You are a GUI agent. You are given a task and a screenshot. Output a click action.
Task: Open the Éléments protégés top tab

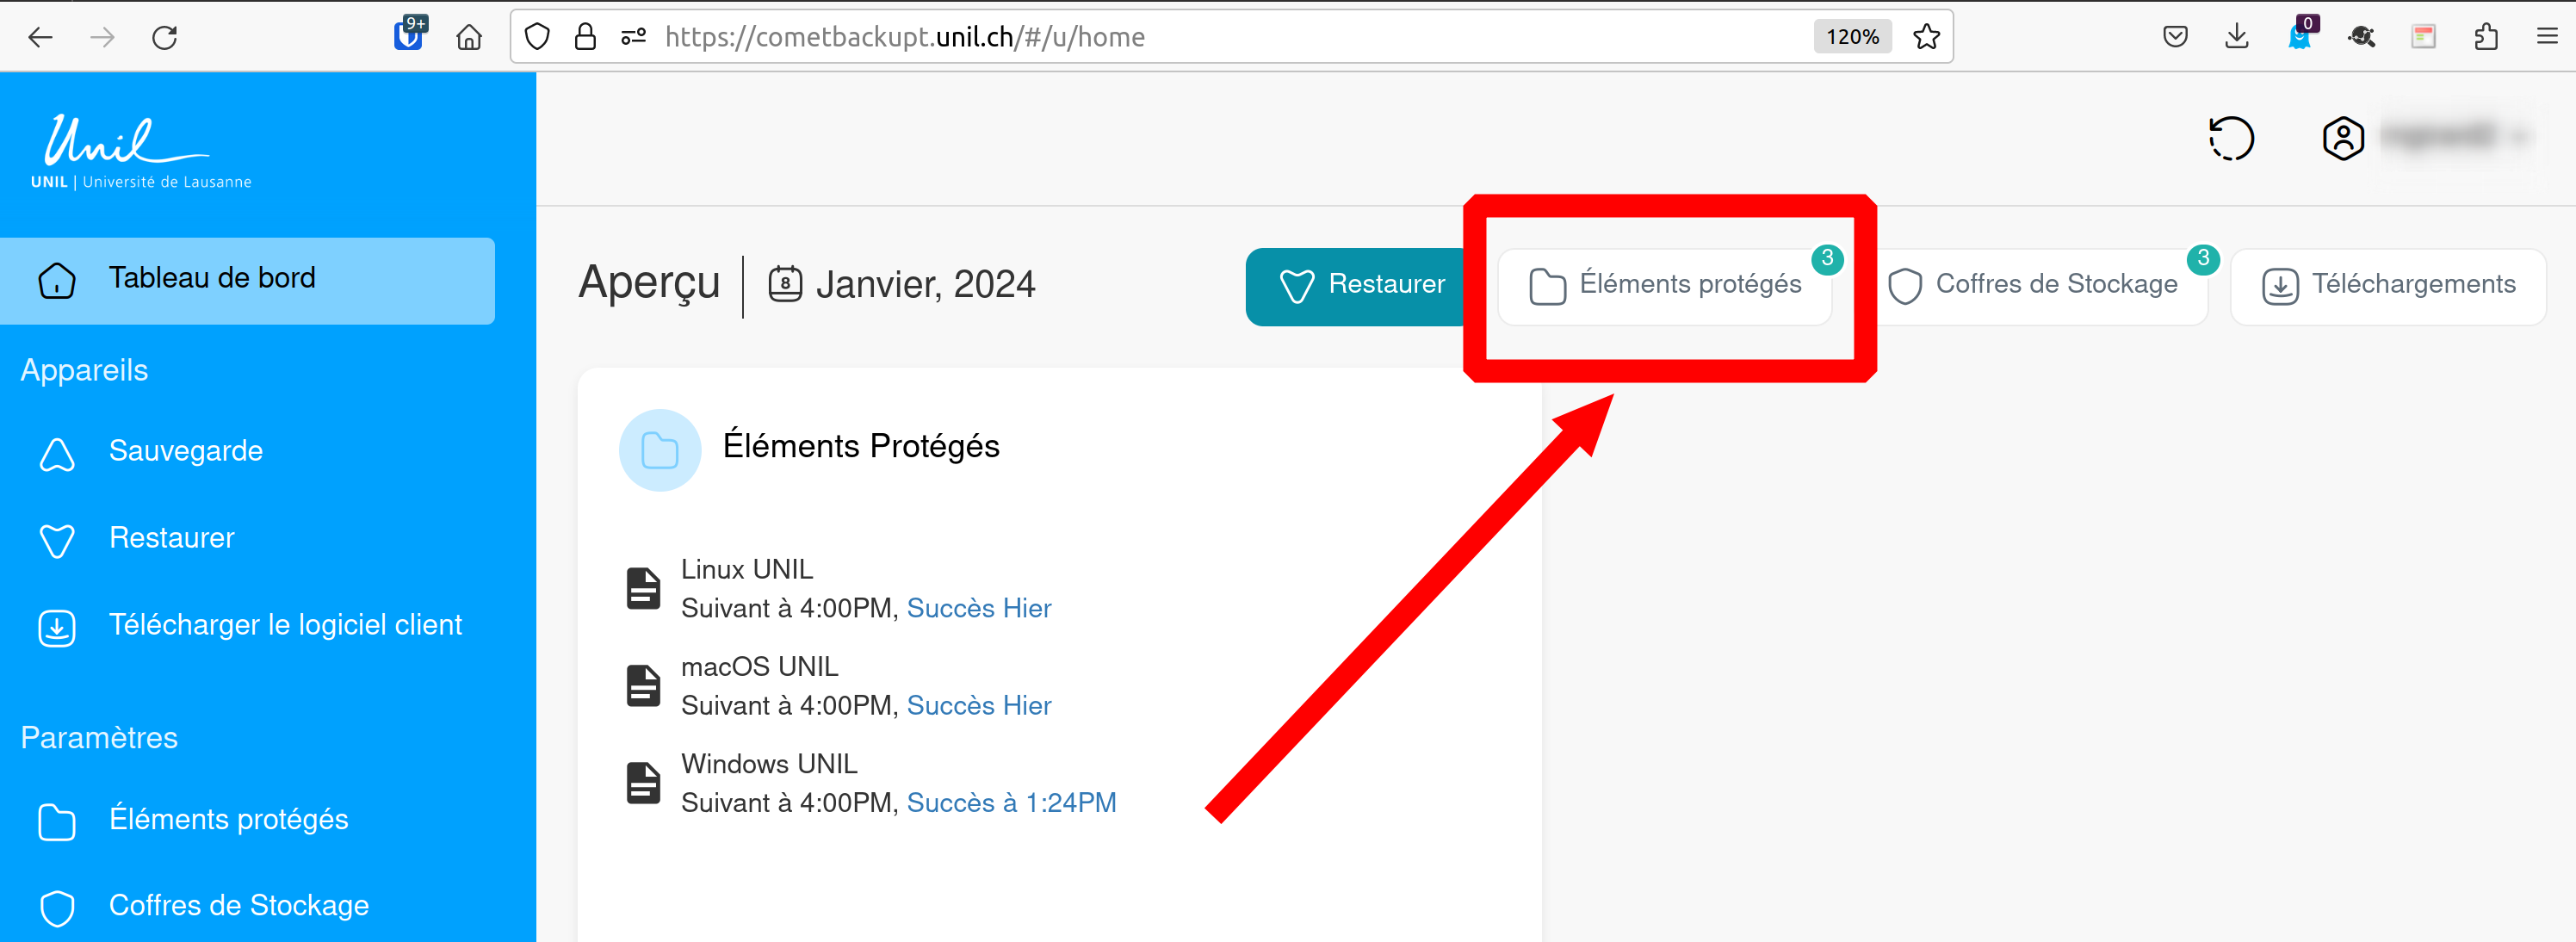tap(1666, 286)
